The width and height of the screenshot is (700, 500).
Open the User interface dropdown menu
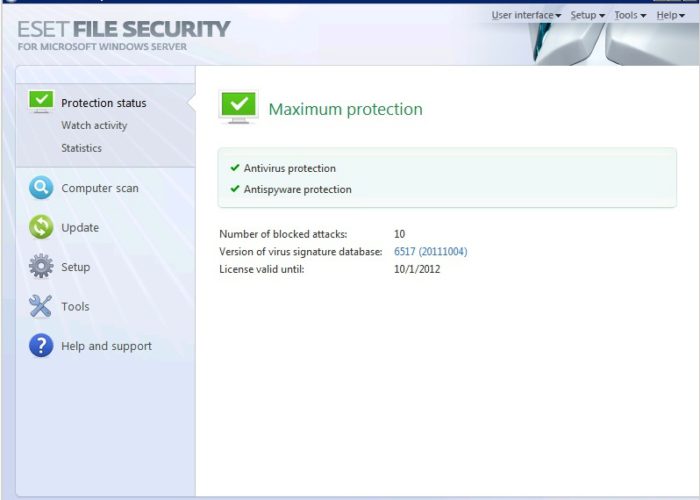(x=526, y=15)
